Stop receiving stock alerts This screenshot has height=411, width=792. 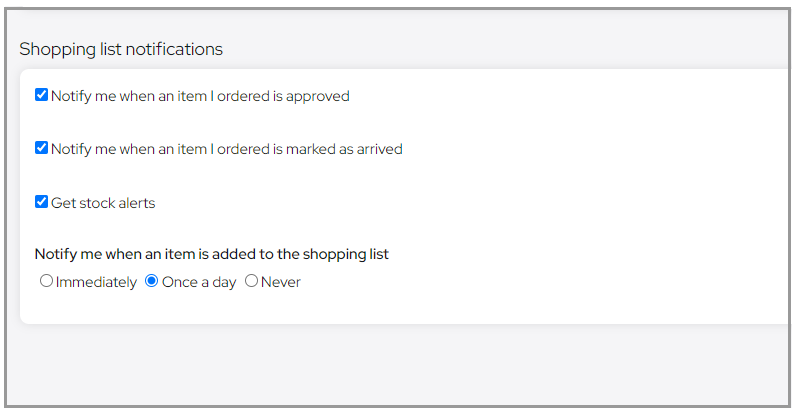41,201
